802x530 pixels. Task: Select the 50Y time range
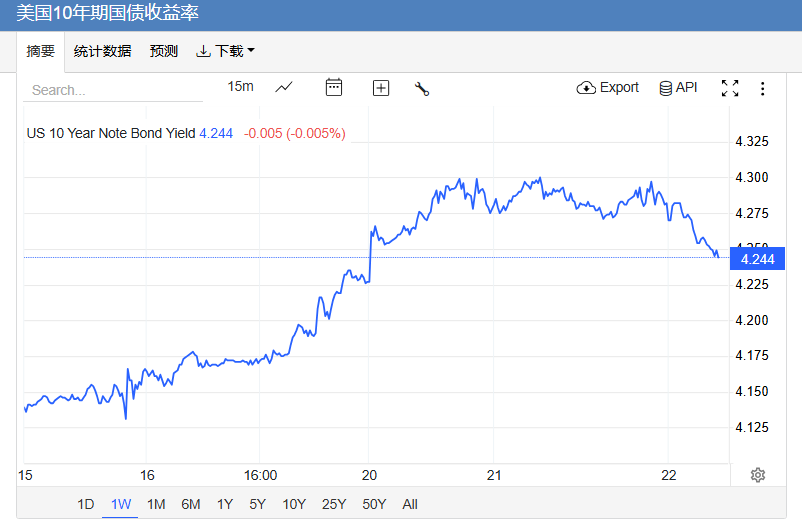click(374, 504)
